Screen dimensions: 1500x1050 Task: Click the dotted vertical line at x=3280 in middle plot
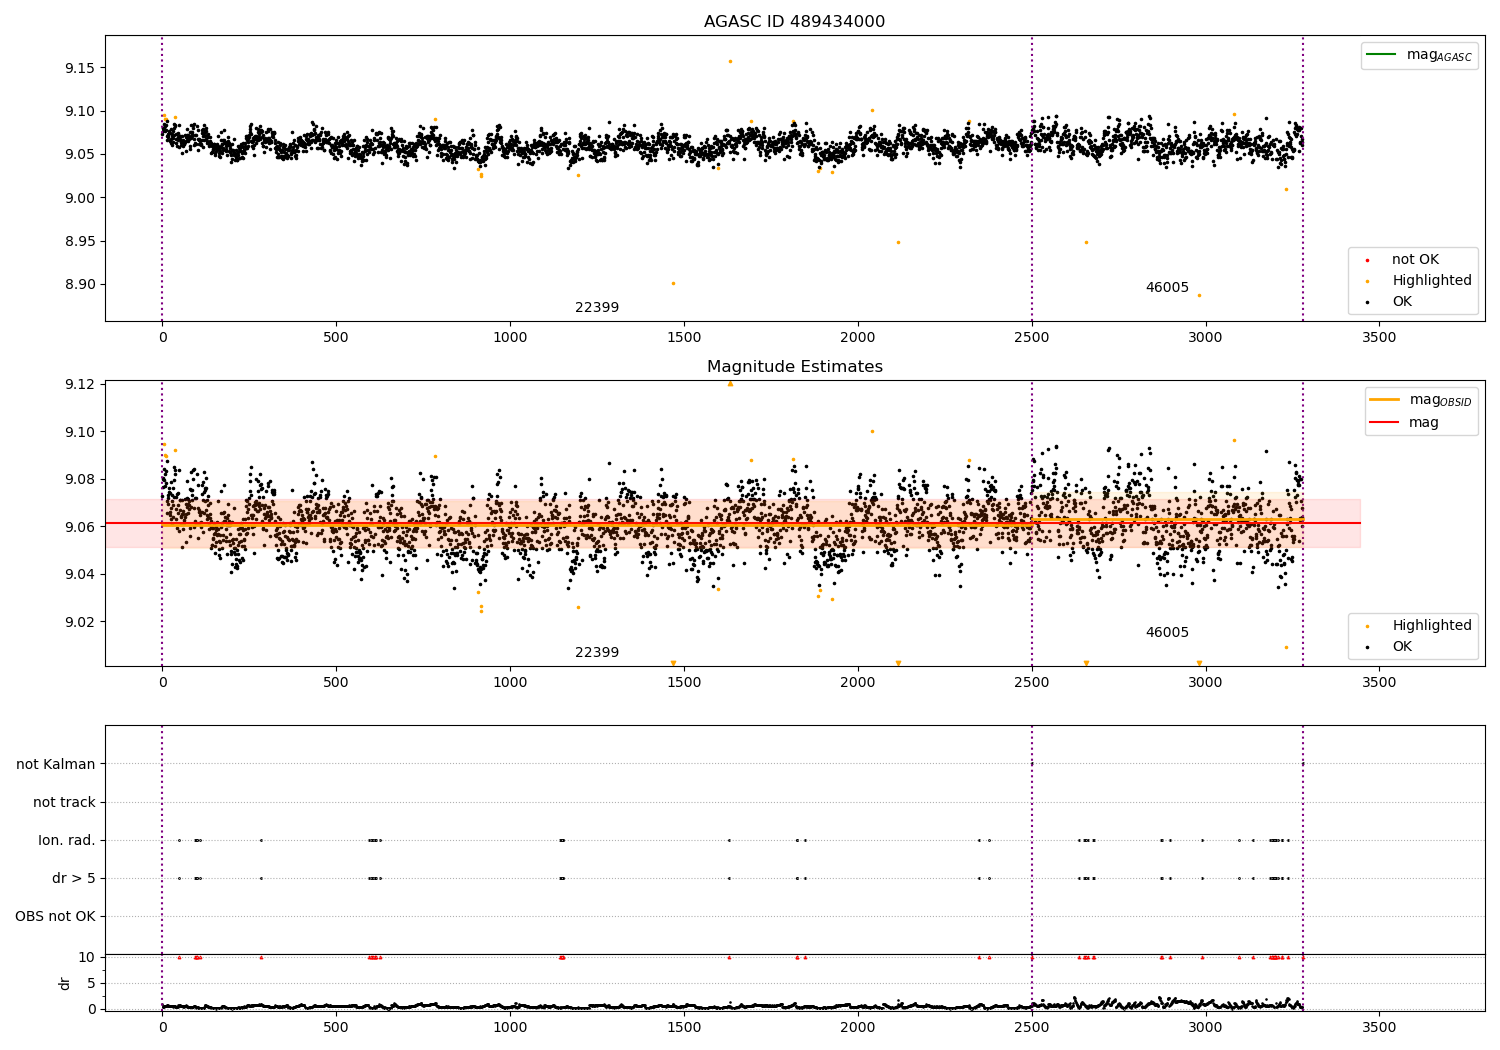pos(1303,523)
